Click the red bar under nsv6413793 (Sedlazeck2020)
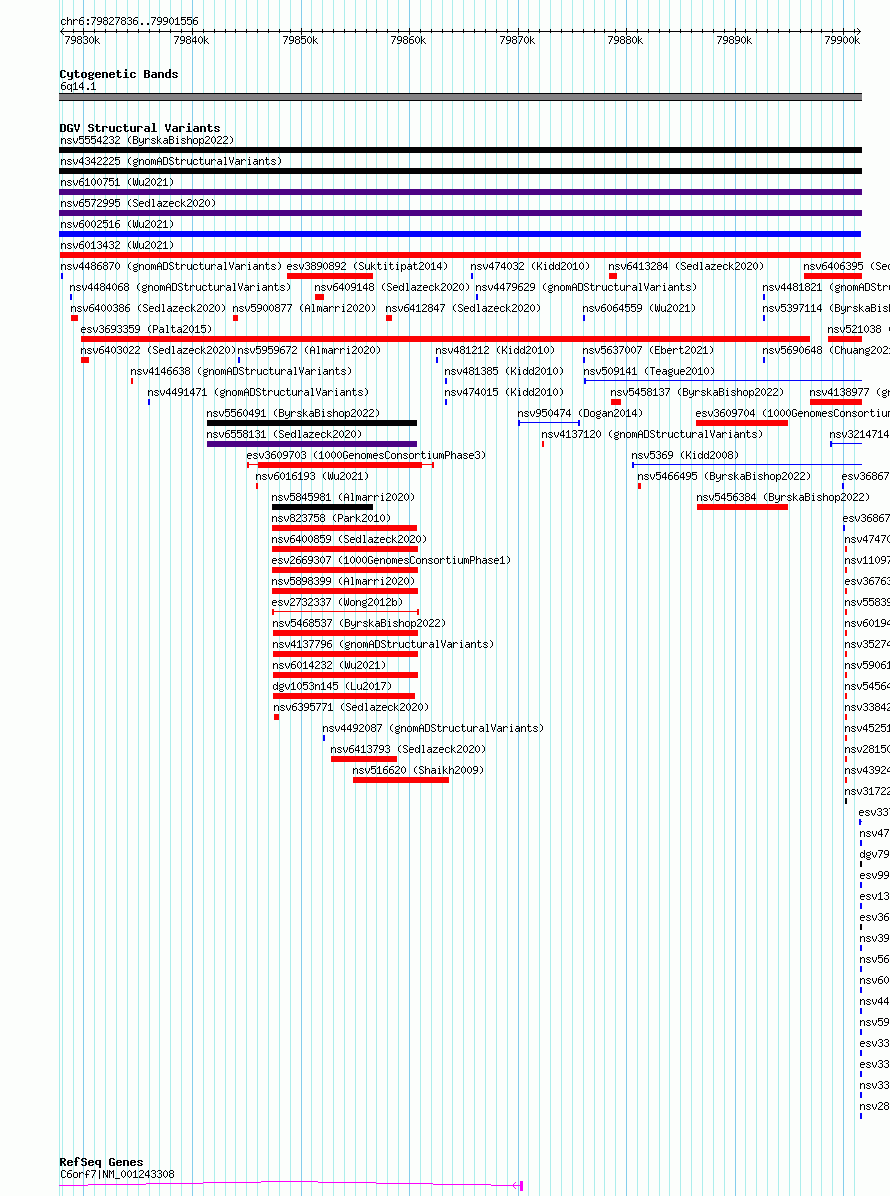Screen dimensions: 890x1196 click(364, 759)
